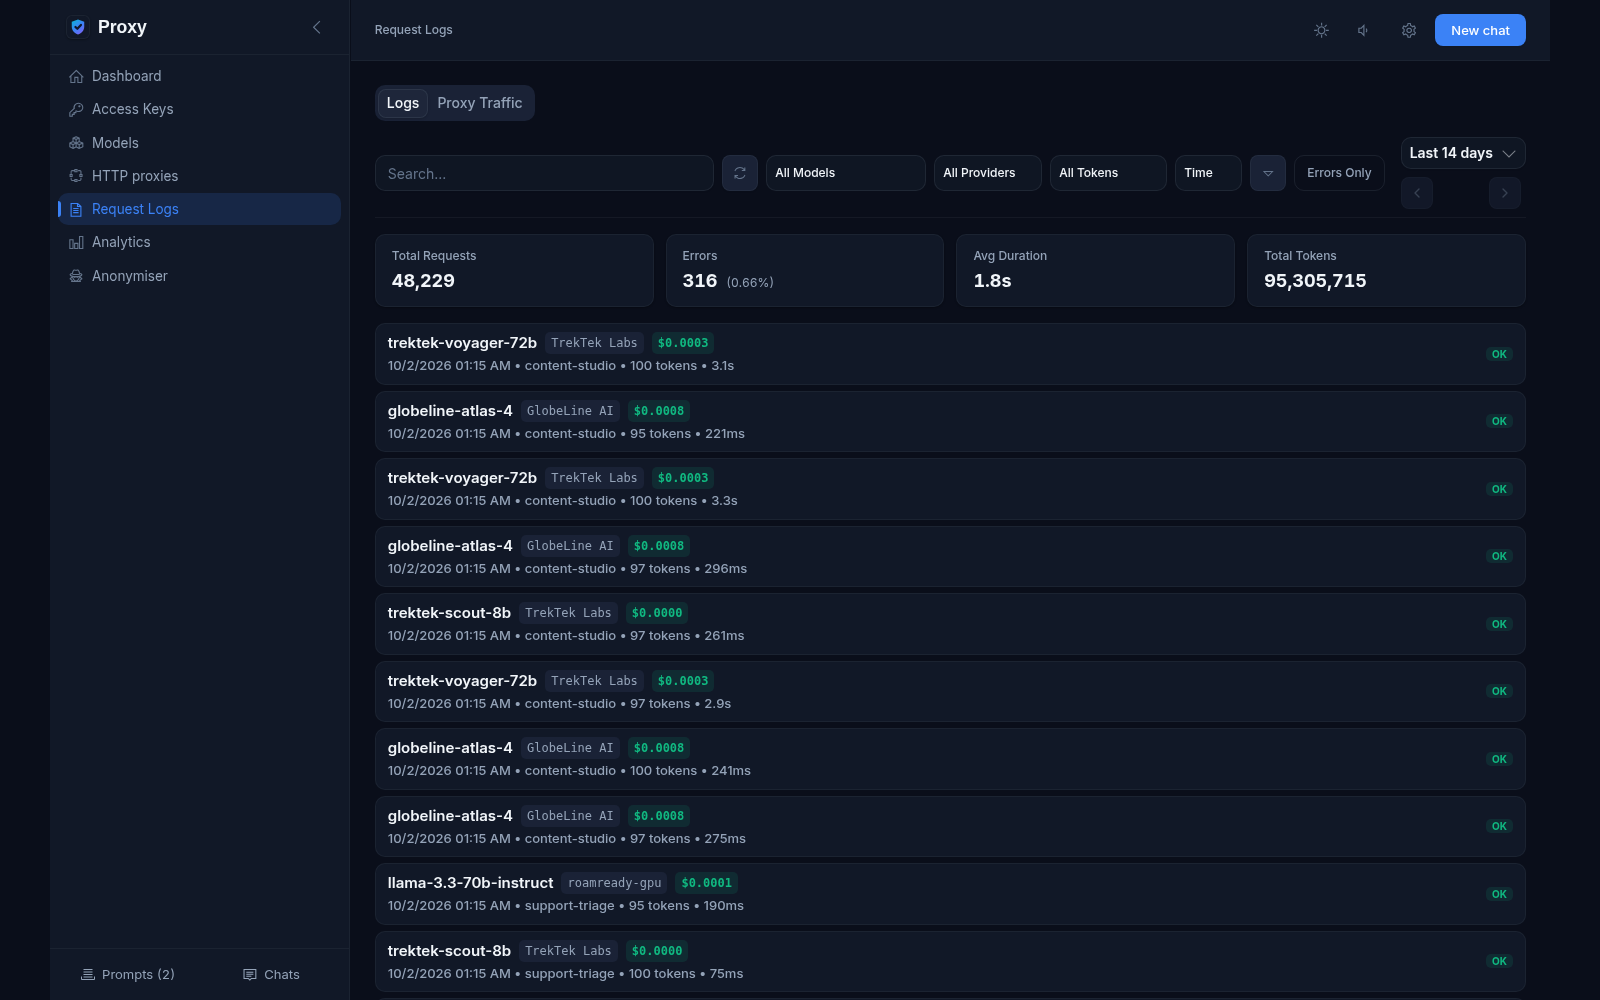Click the Anonymiser icon in sidebar
1600x1000 pixels.
pos(76,276)
